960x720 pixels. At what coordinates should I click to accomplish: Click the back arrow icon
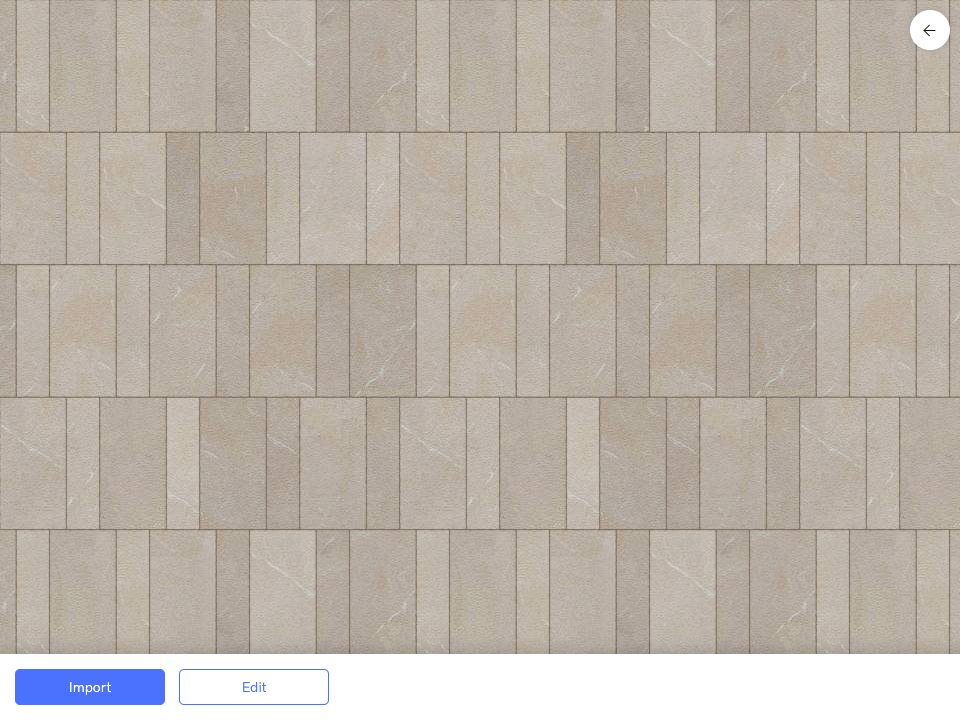[x=929, y=30]
